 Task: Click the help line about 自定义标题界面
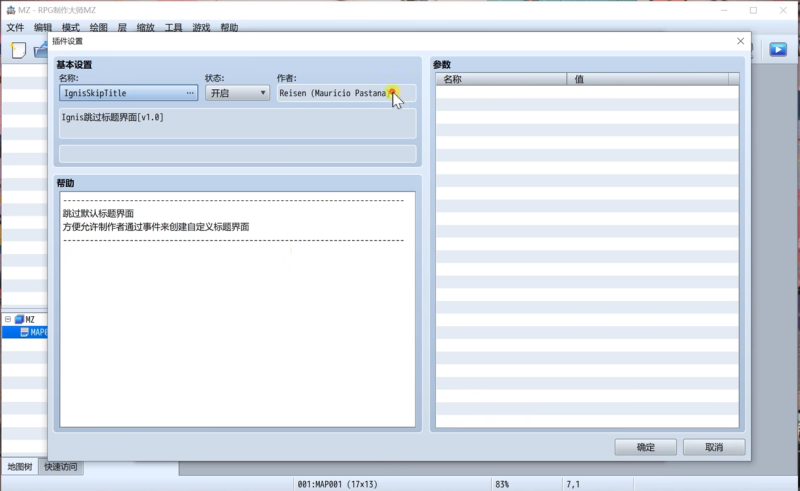point(156,227)
